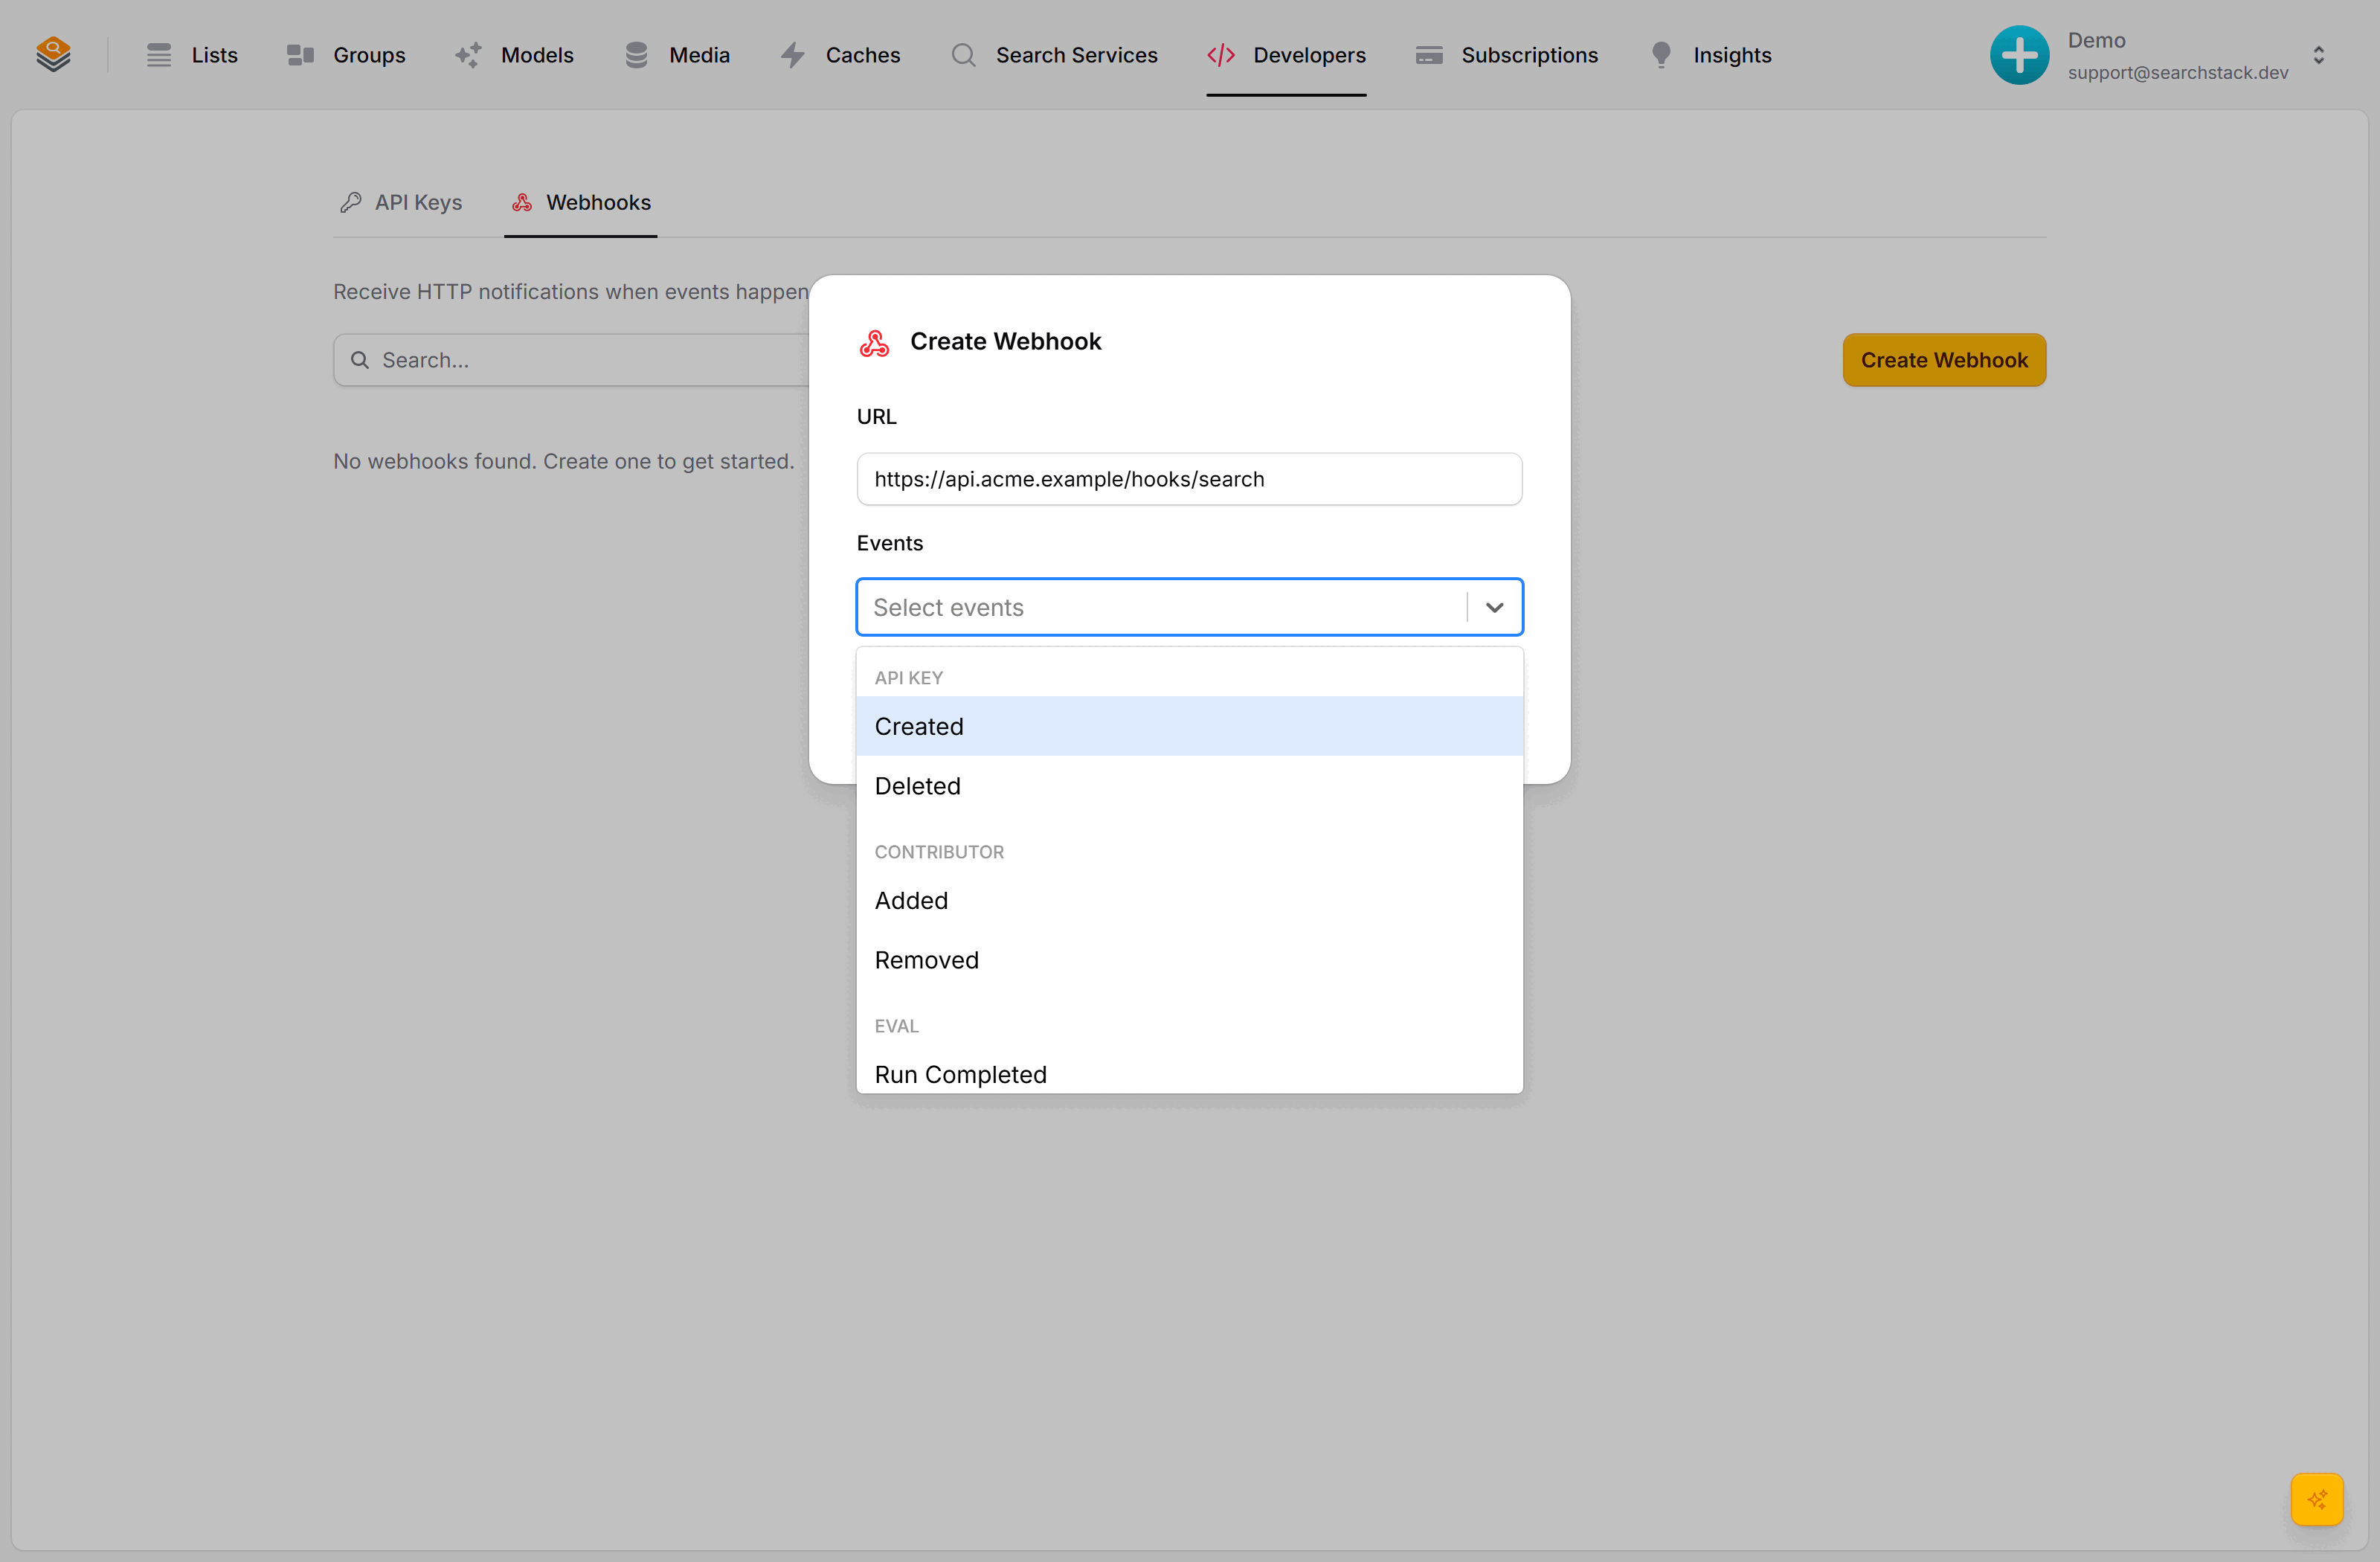Choose the Deleted event under API Key

point(1189,786)
